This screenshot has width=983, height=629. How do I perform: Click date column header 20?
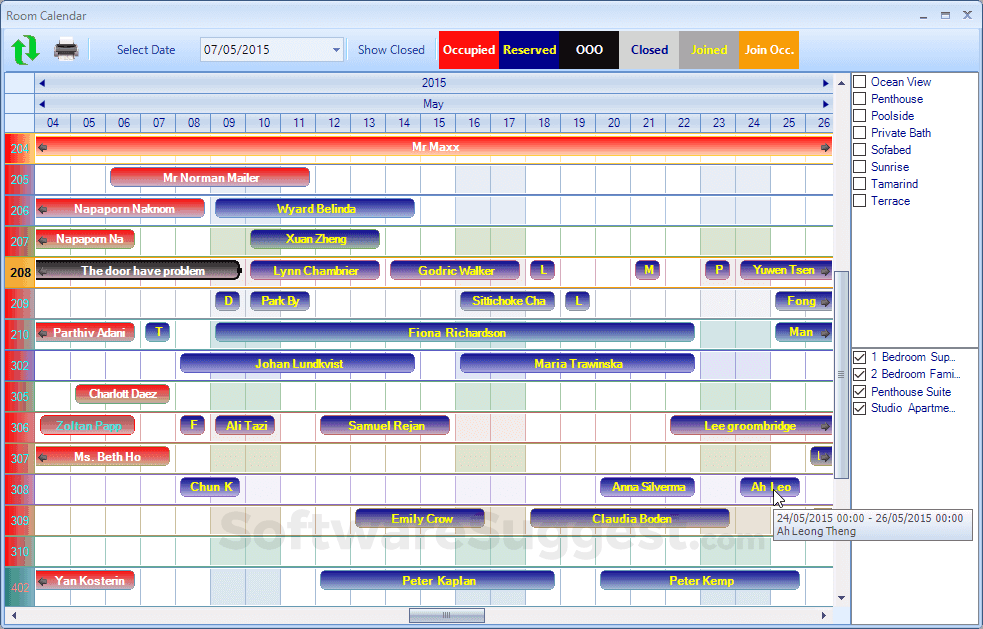tap(614, 123)
